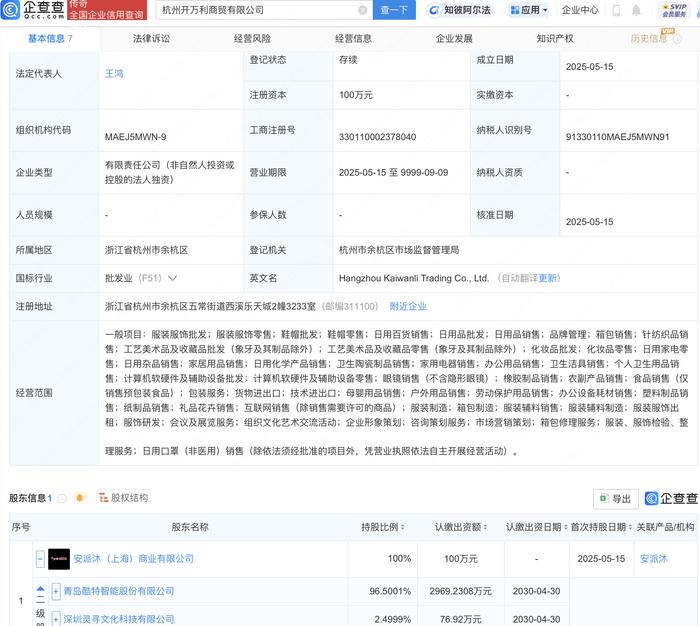Open 深圳灵寻文化科技有限公司 link
700x626 pixels.
coord(119,619)
